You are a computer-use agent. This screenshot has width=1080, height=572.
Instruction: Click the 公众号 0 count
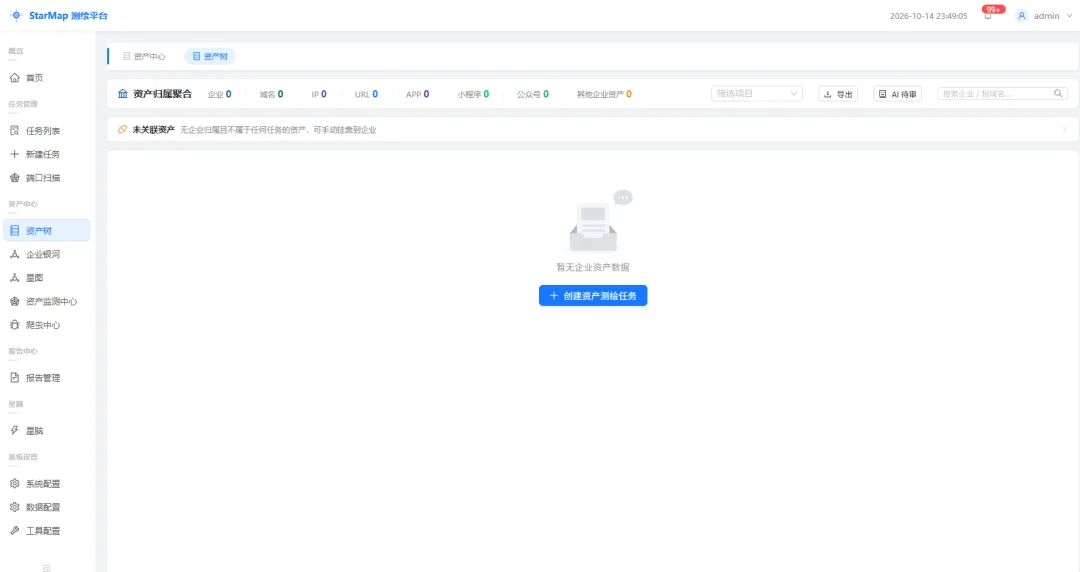533,94
